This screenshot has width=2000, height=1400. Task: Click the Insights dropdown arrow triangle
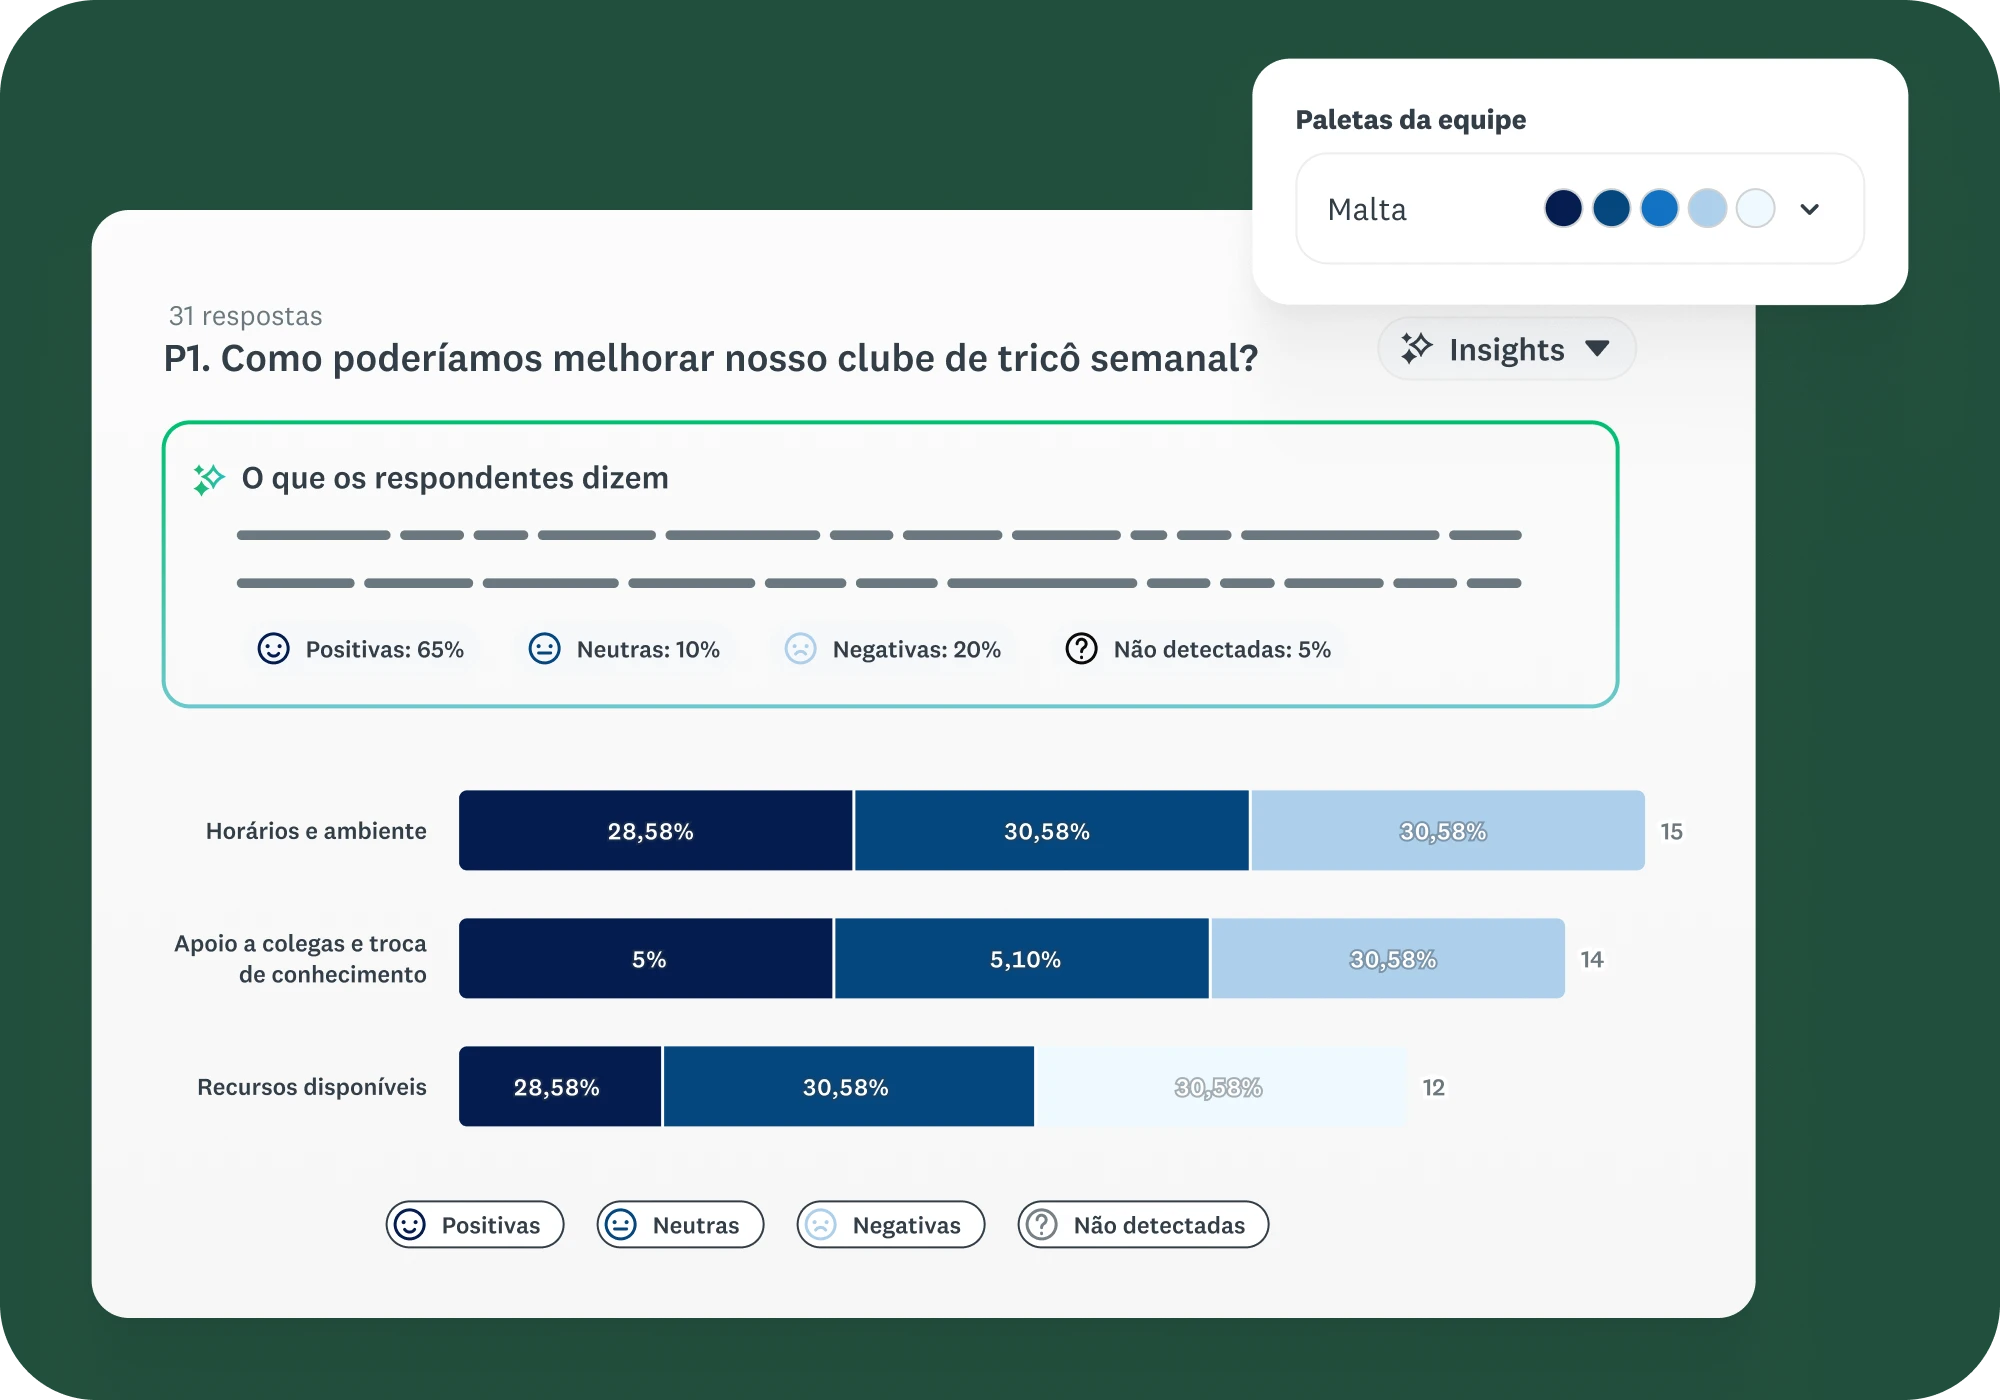[x=1597, y=349]
